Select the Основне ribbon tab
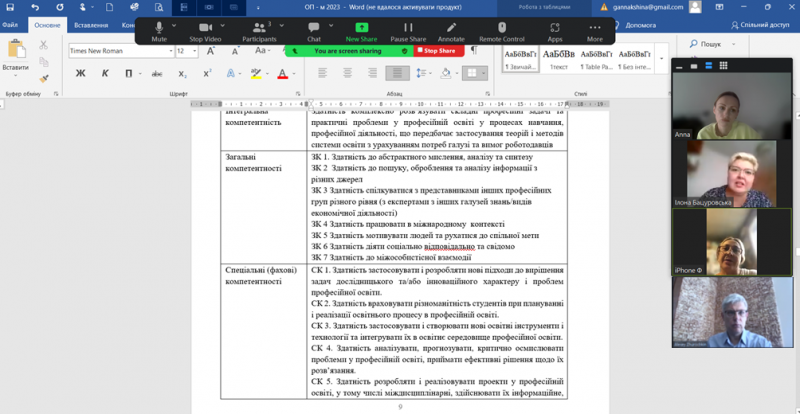The image size is (800, 414). (47, 25)
